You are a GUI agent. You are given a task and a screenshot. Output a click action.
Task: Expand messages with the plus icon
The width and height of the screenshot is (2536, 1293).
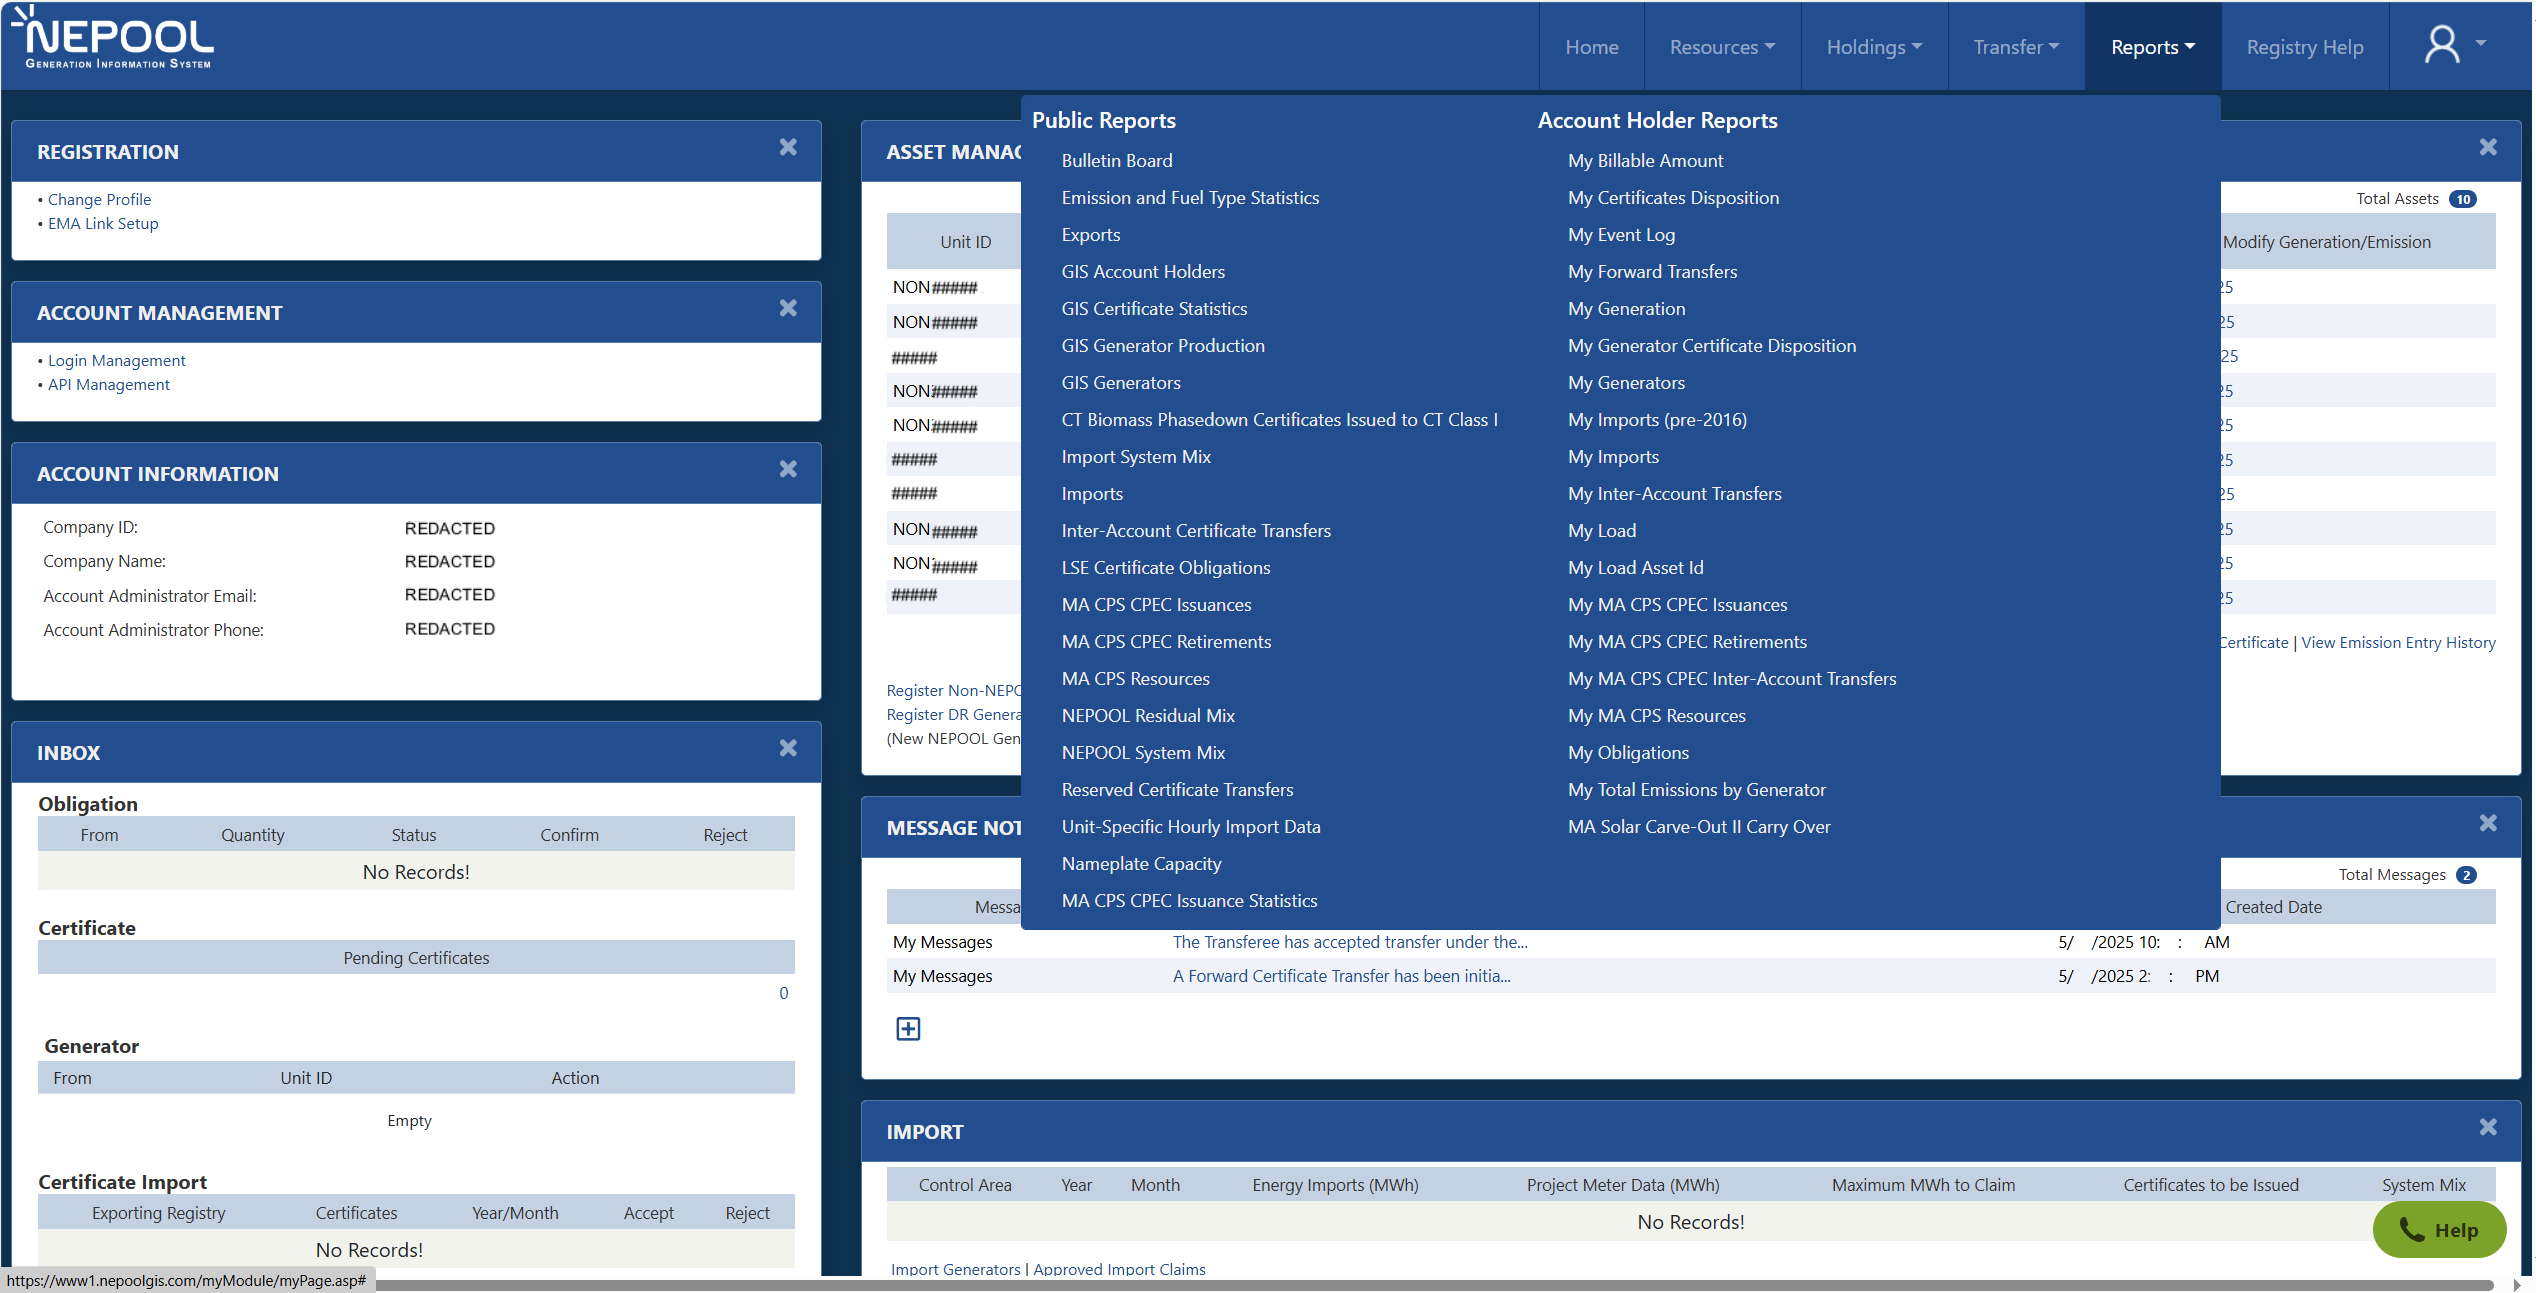pyautogui.click(x=908, y=1029)
